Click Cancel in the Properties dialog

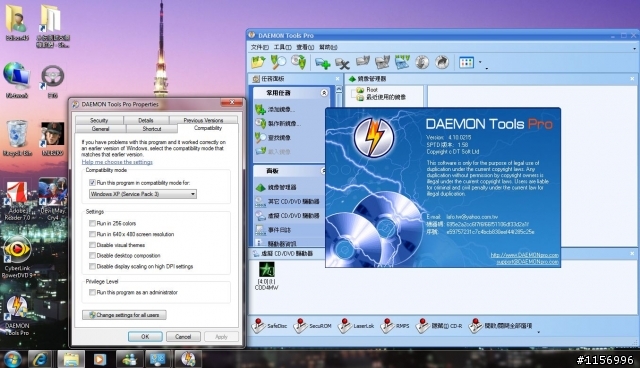[x=183, y=337]
